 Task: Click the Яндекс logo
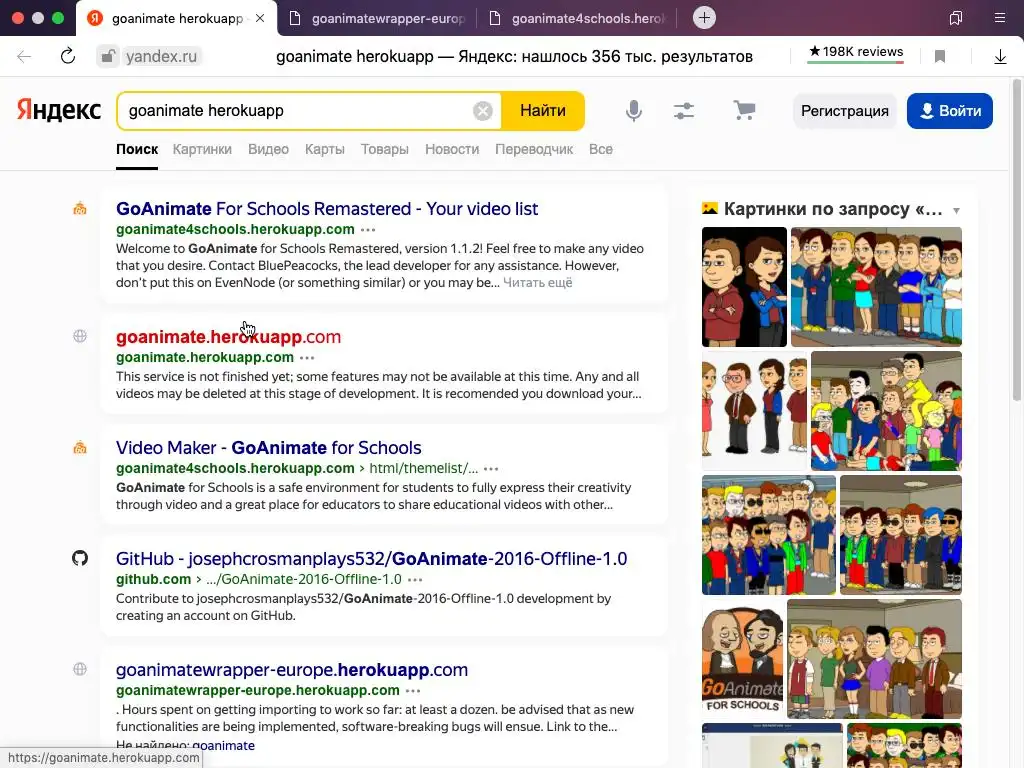(58, 110)
